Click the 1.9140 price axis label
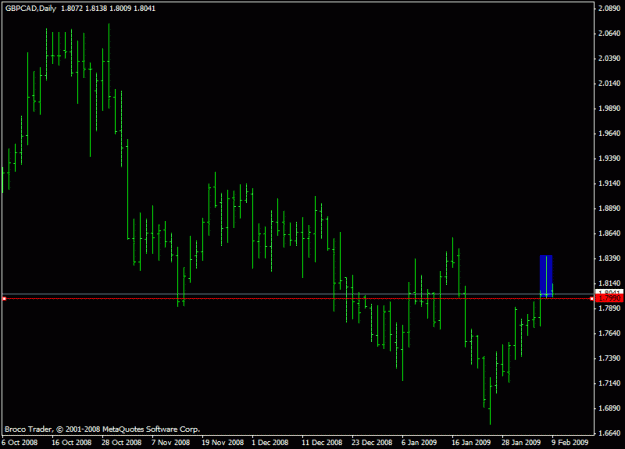 point(609,183)
